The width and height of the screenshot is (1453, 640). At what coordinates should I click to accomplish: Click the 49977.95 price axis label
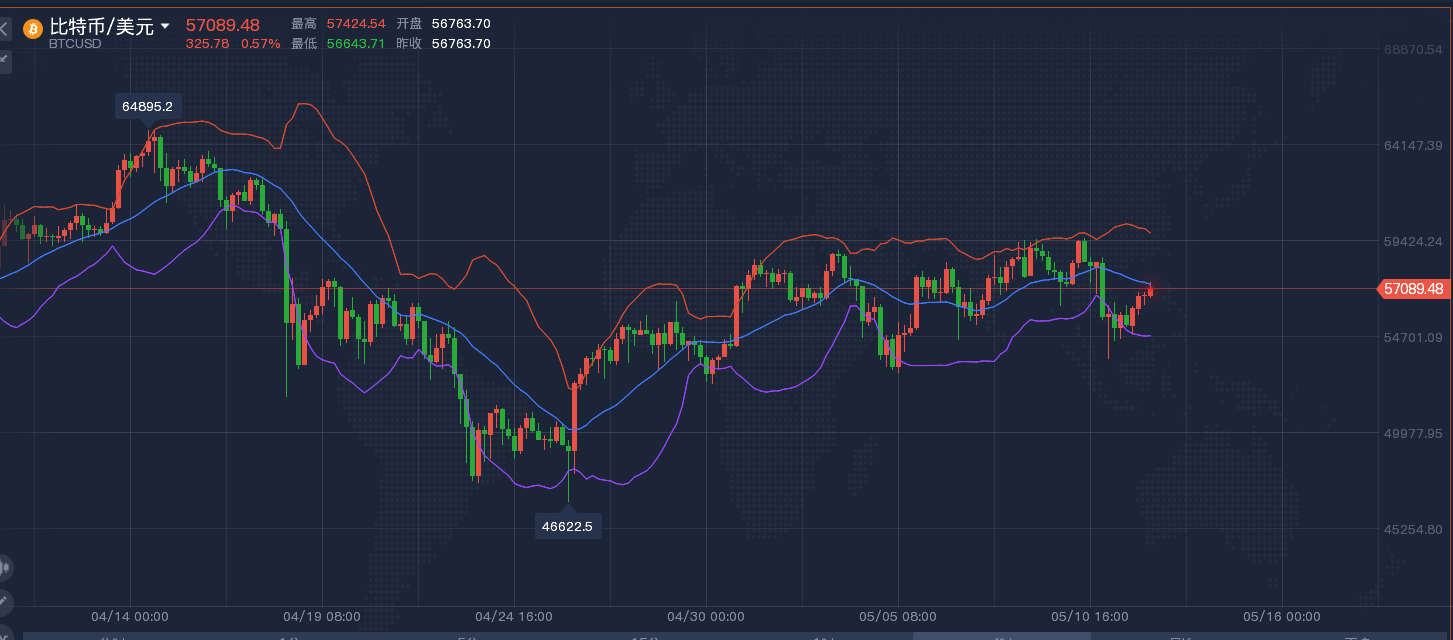(1412, 433)
